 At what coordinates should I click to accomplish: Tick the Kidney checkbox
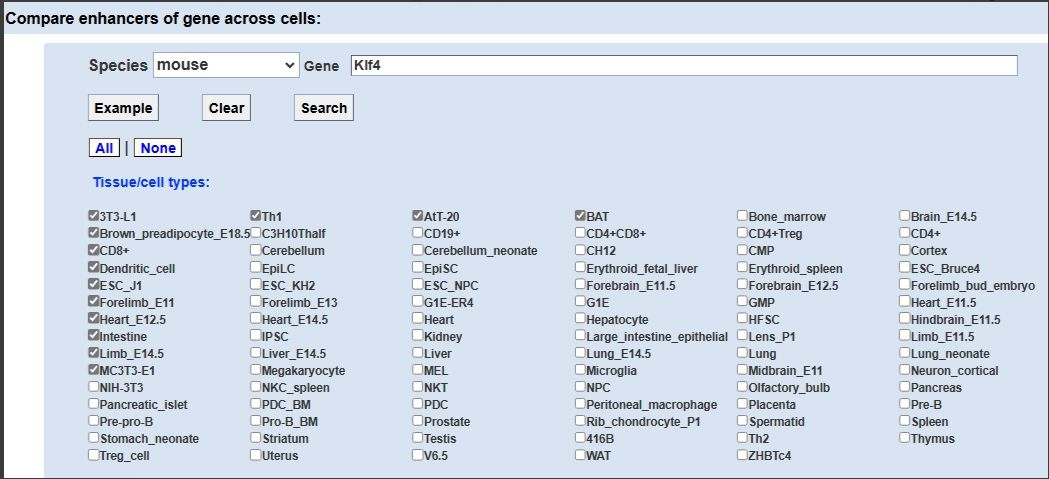pyautogui.click(x=418, y=336)
